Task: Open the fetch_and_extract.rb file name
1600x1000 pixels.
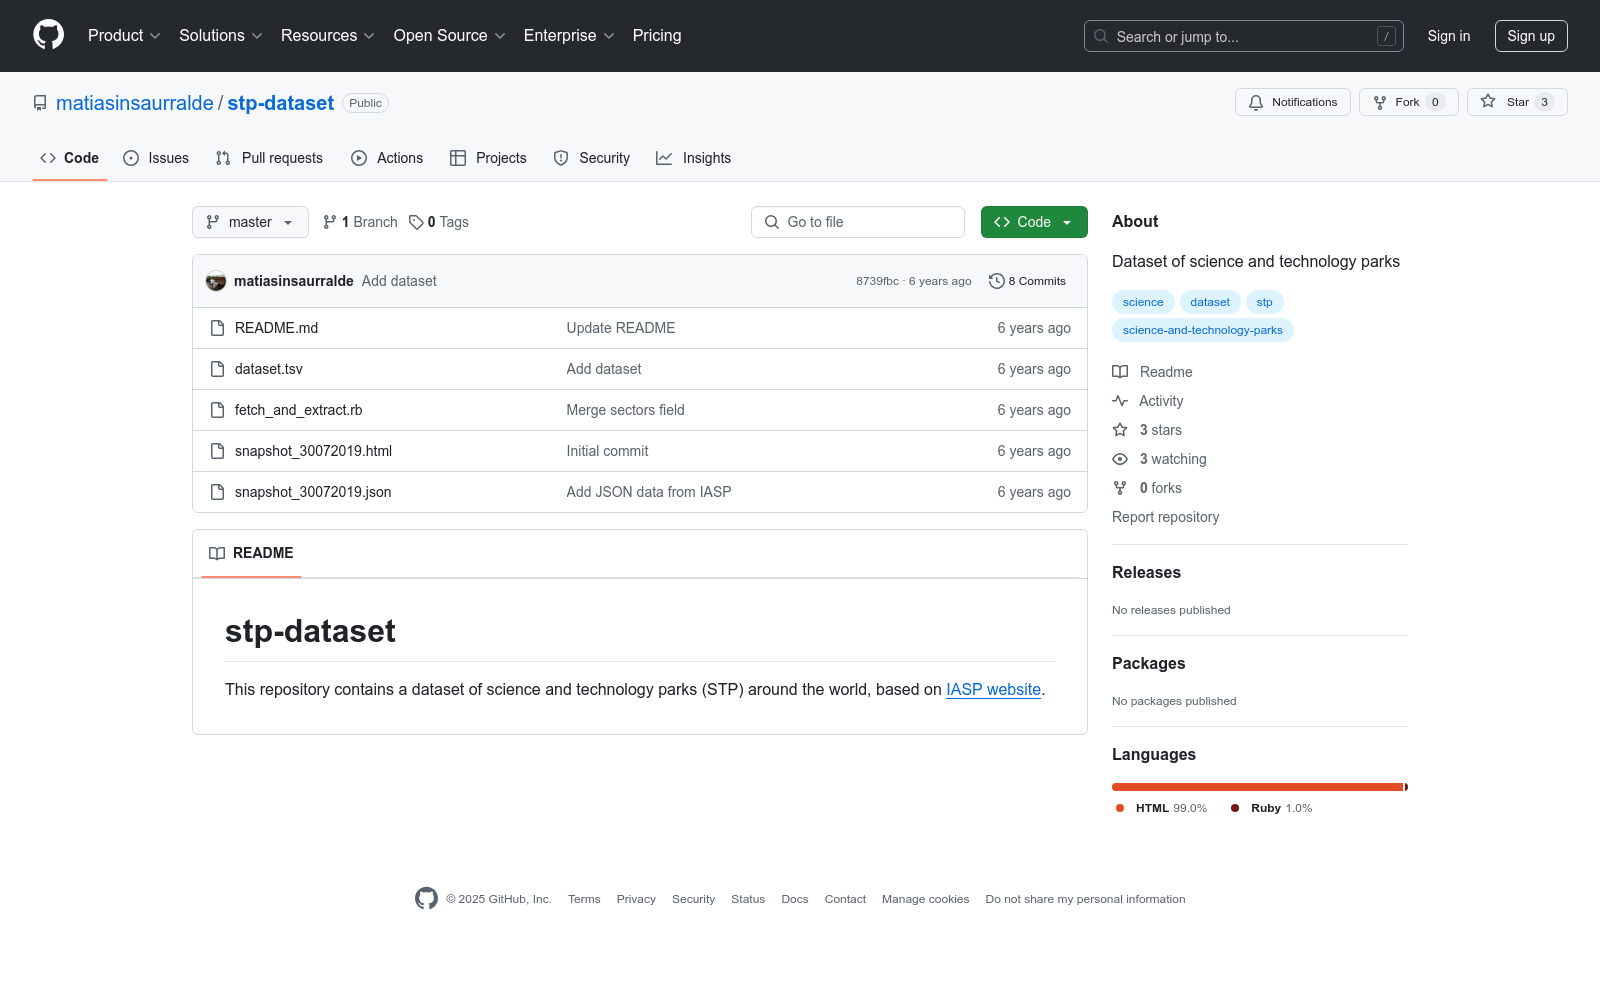Action: pyautogui.click(x=298, y=410)
